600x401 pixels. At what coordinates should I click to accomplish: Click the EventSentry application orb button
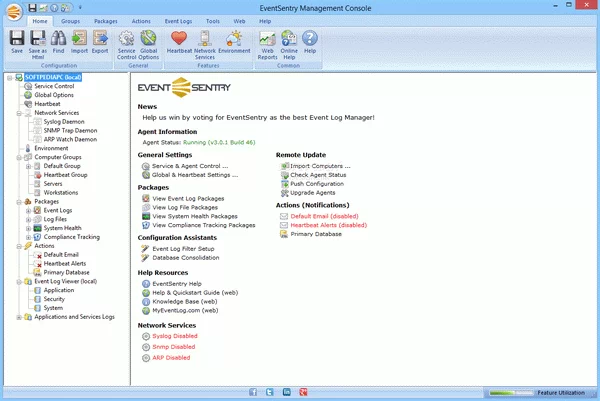[x=14, y=12]
